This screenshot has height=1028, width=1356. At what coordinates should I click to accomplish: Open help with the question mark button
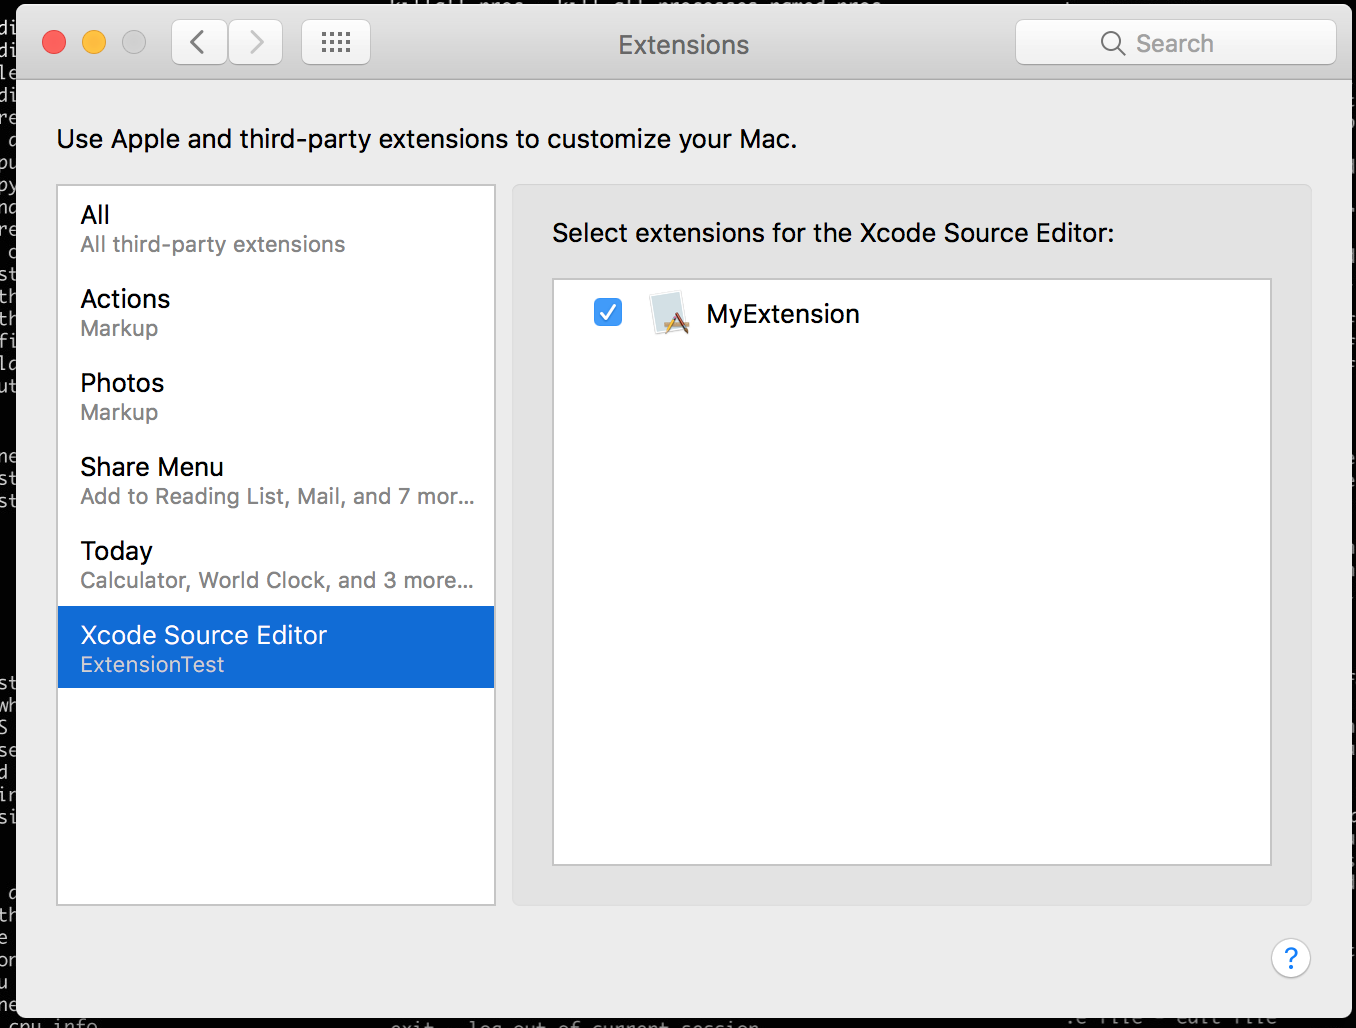click(1290, 958)
